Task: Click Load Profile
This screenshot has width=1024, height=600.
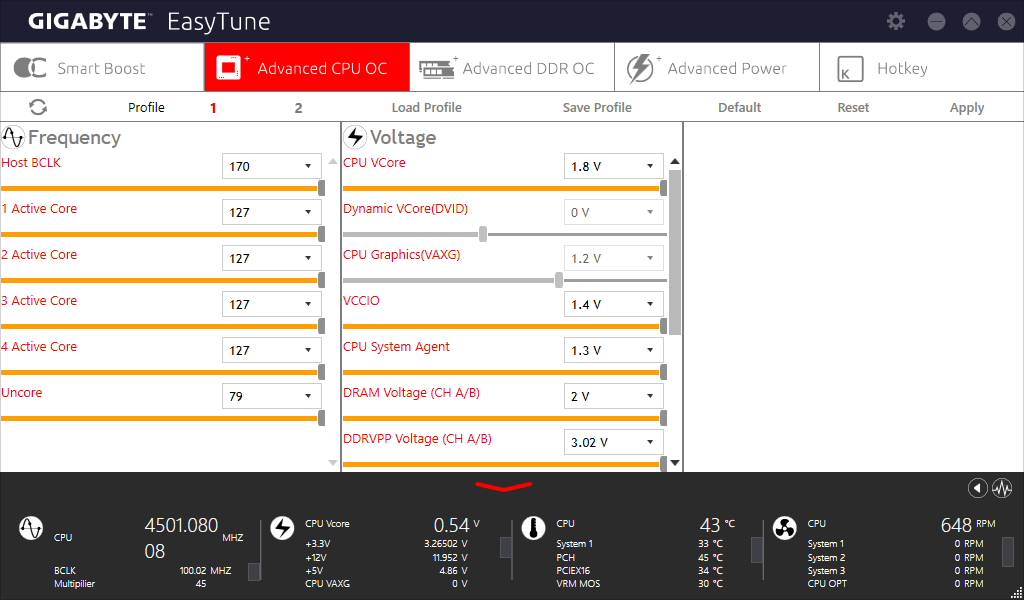Action: click(x=426, y=108)
